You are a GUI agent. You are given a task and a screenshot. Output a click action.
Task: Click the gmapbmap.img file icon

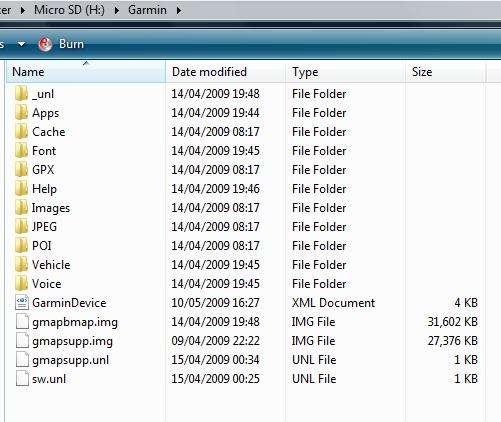22,322
